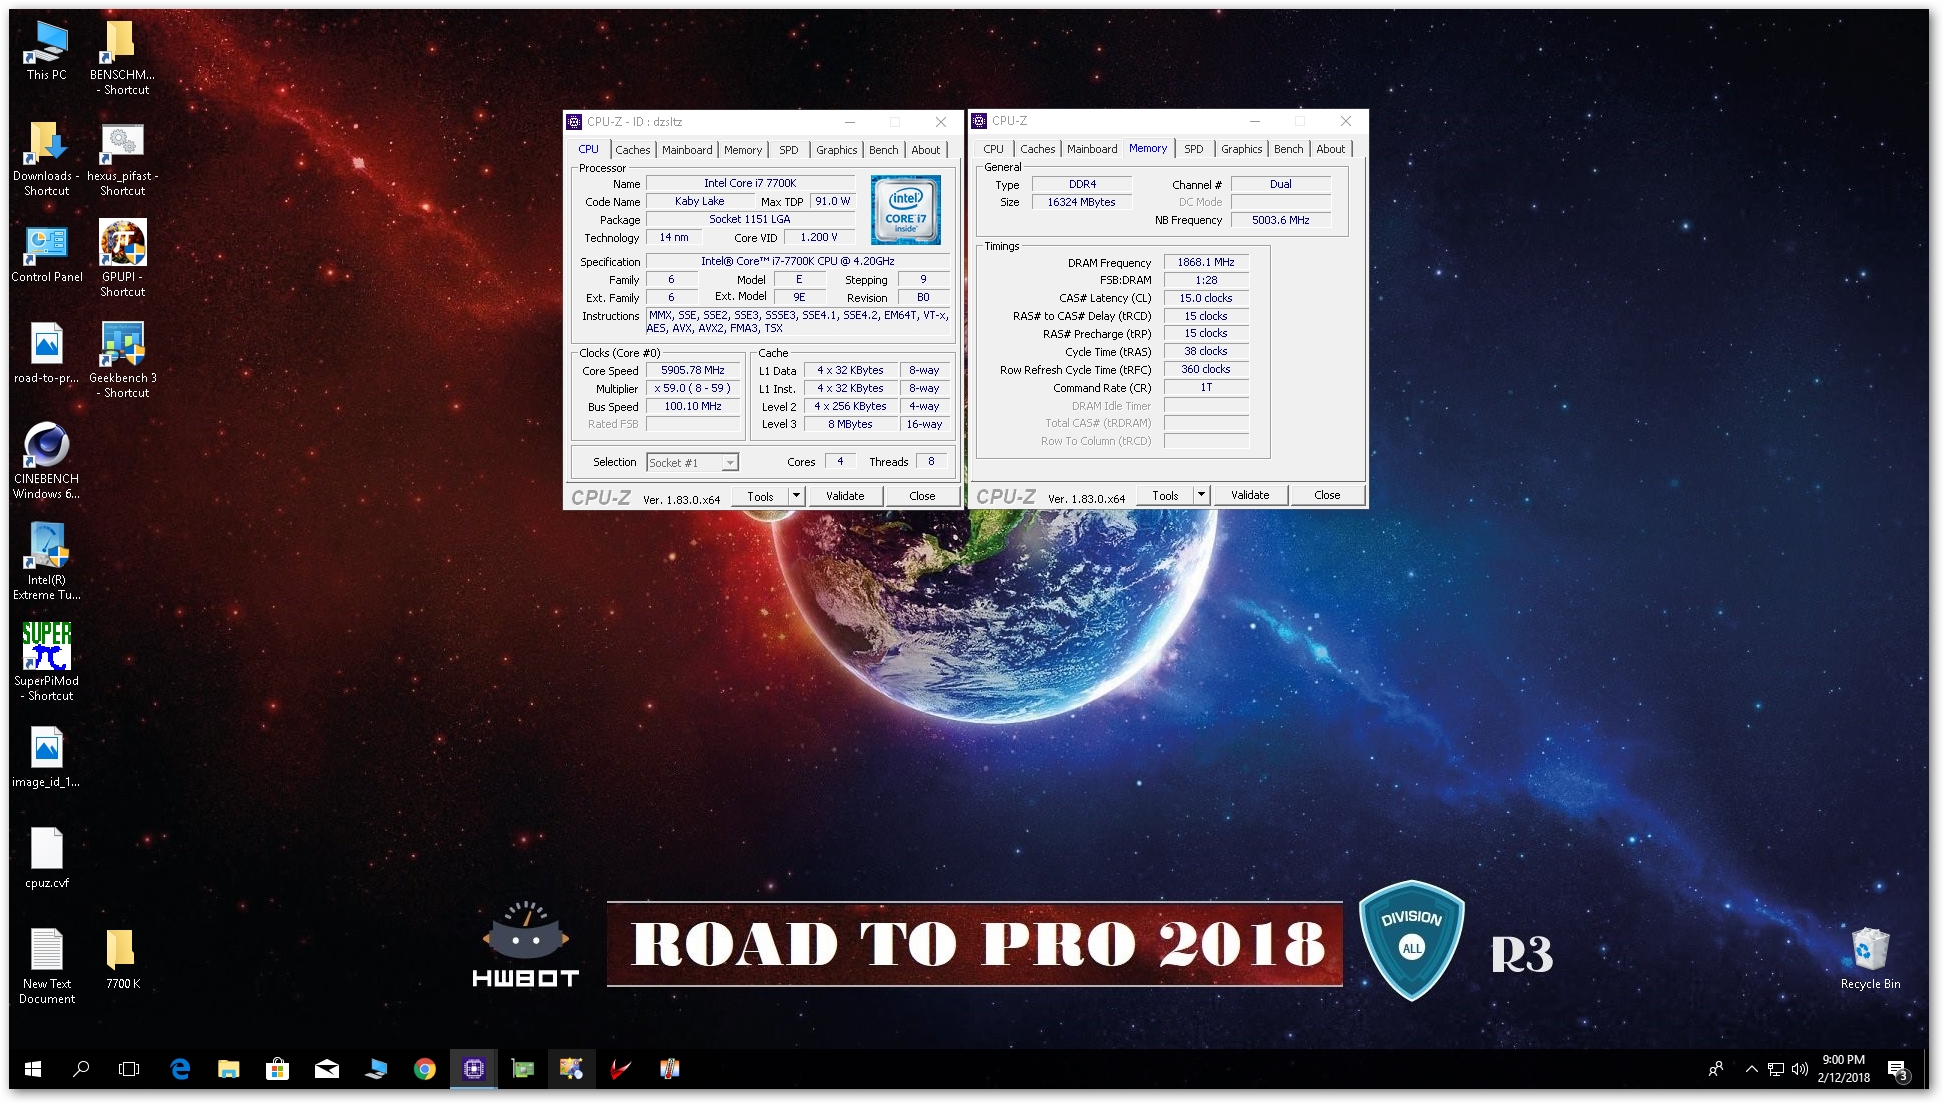This screenshot has height=1103, width=1943.
Task: Click multiplier value x 59.0
Action: [693, 388]
